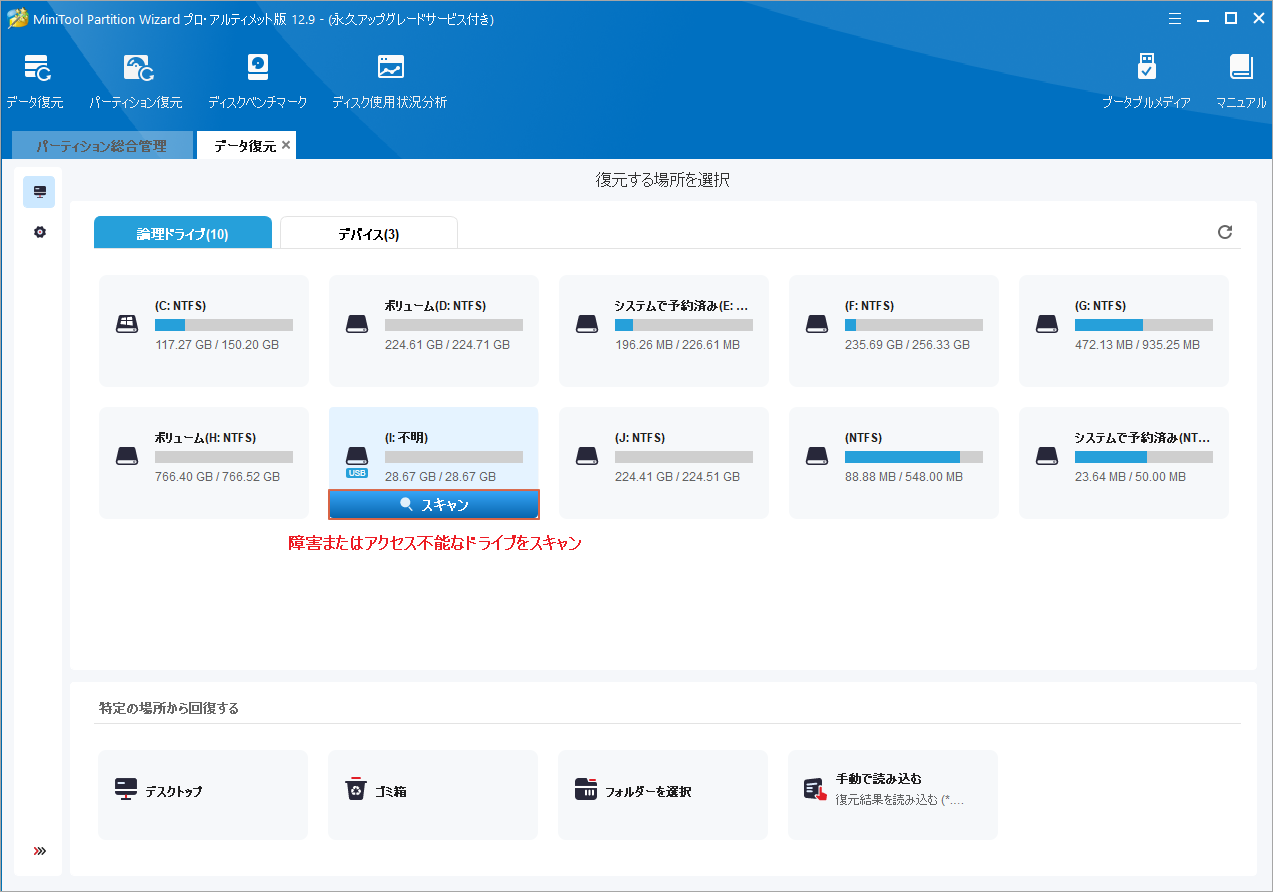Click the F: NTFS drive icon
This screenshot has width=1273, height=892.
(x=817, y=324)
